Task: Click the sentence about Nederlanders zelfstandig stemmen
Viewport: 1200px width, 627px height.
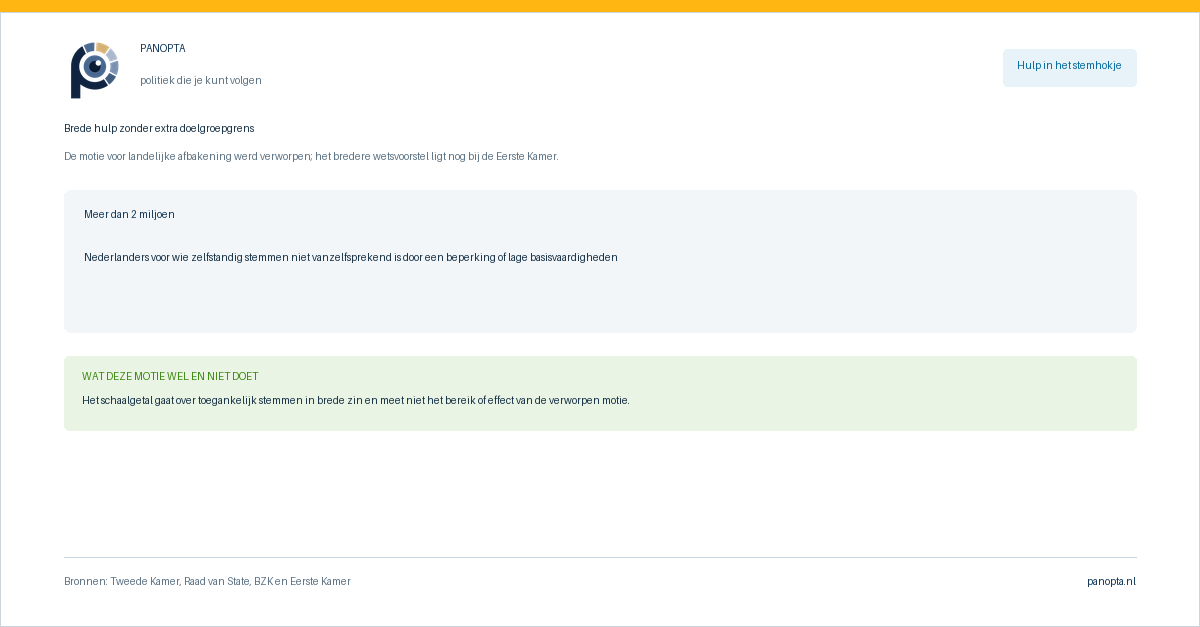Action: tap(351, 257)
